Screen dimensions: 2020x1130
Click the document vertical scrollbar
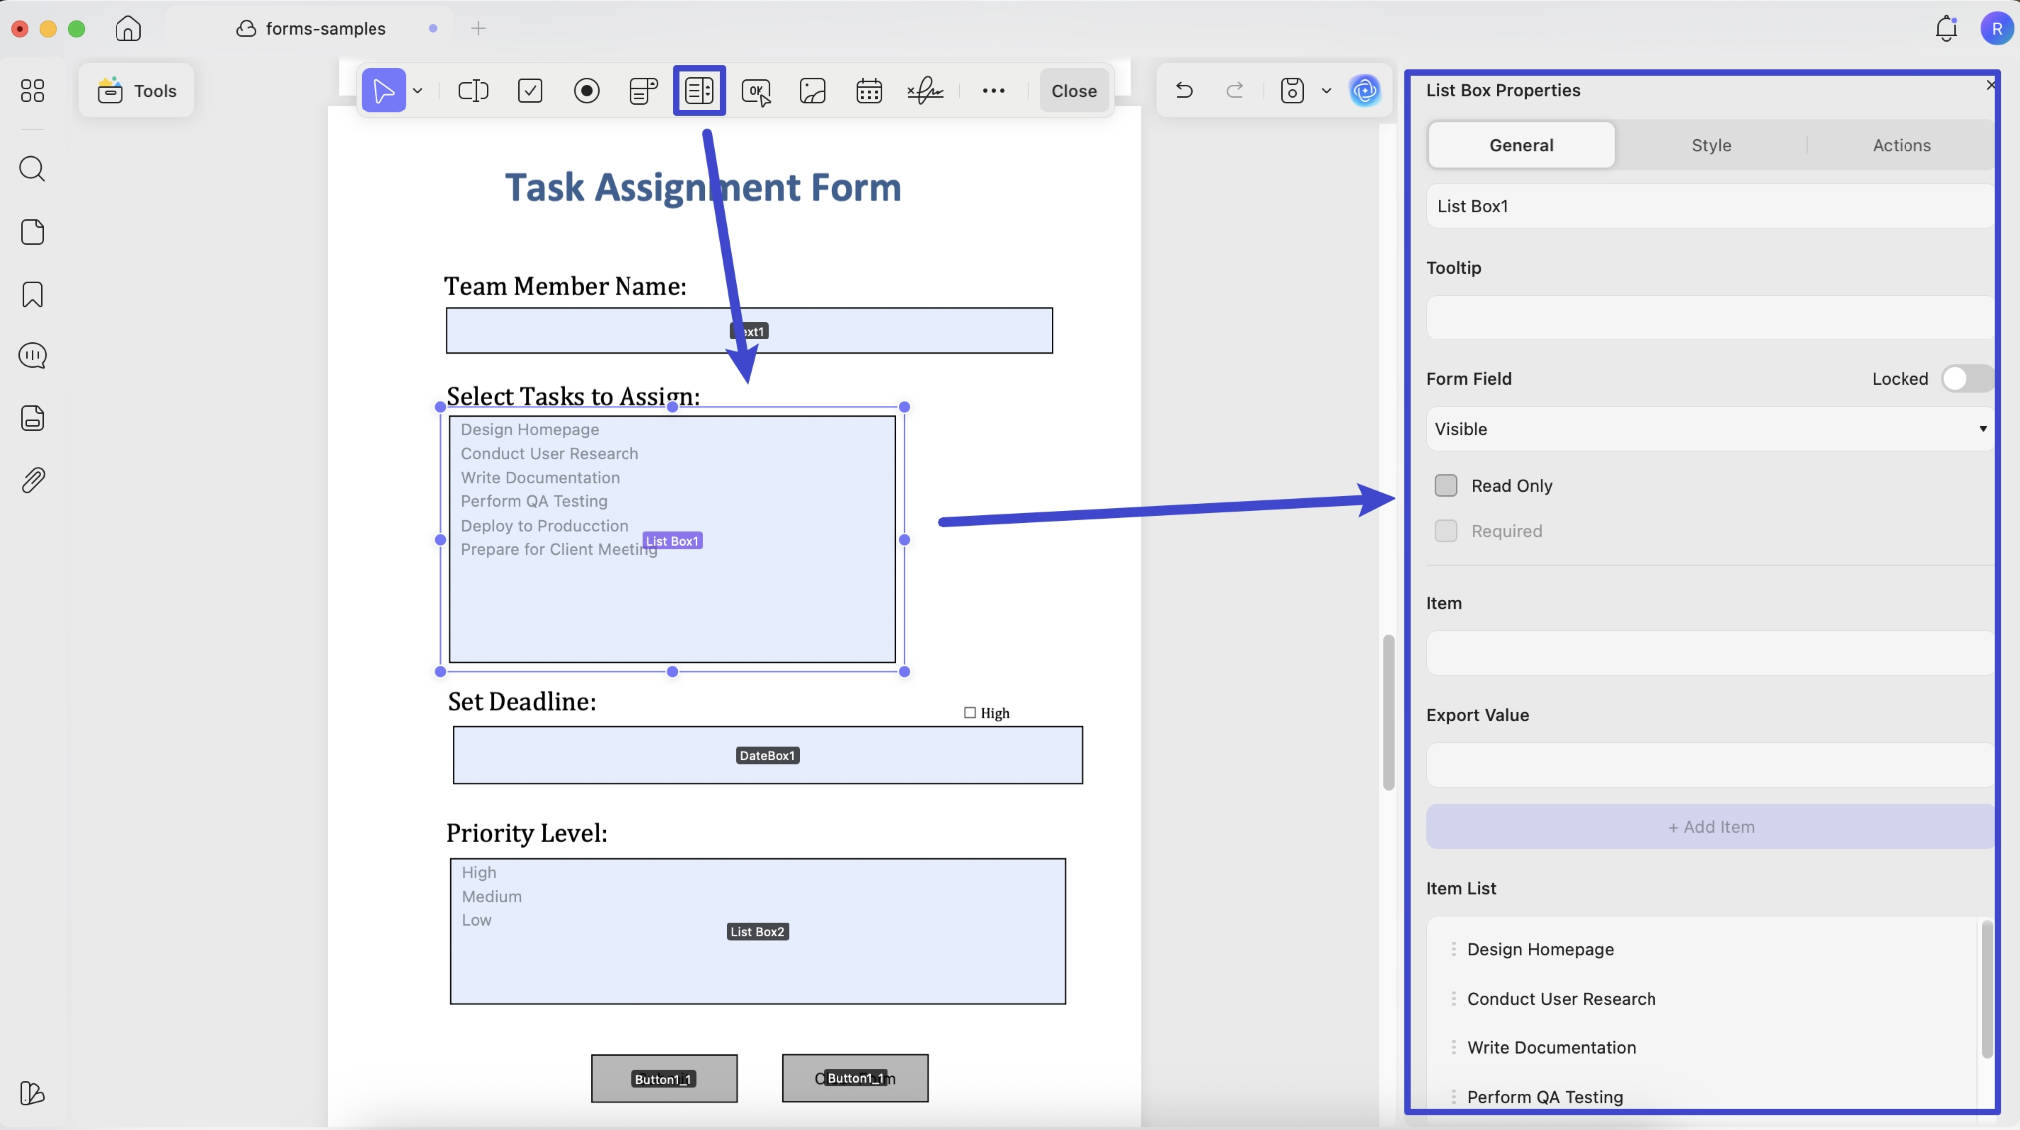1388,712
